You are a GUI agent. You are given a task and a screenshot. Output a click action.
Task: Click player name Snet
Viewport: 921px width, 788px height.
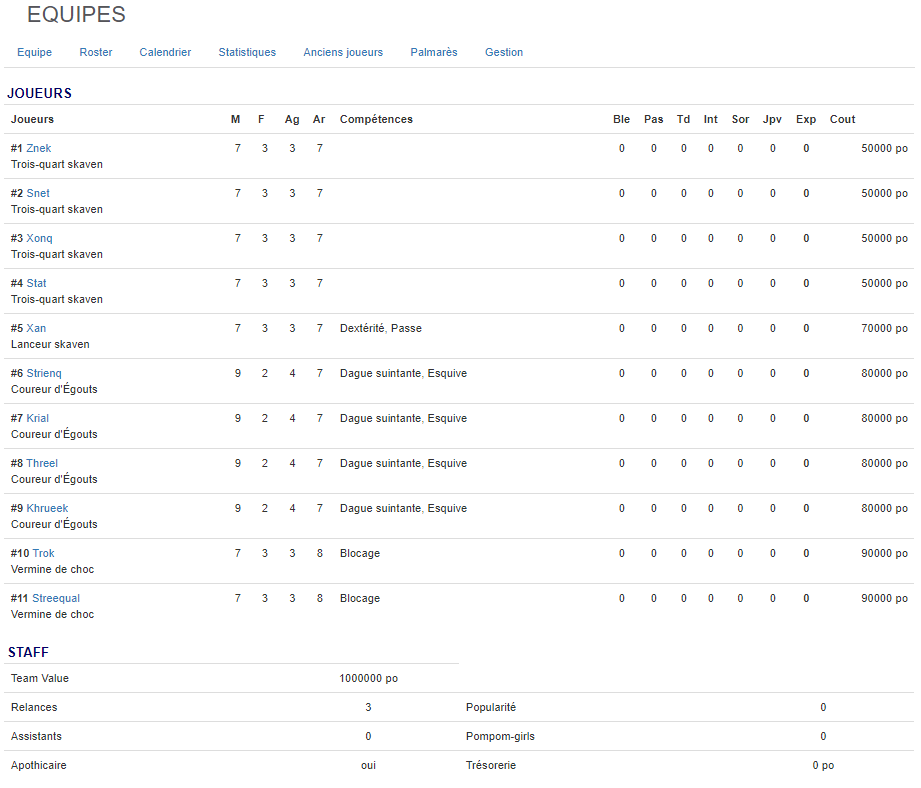click(38, 193)
